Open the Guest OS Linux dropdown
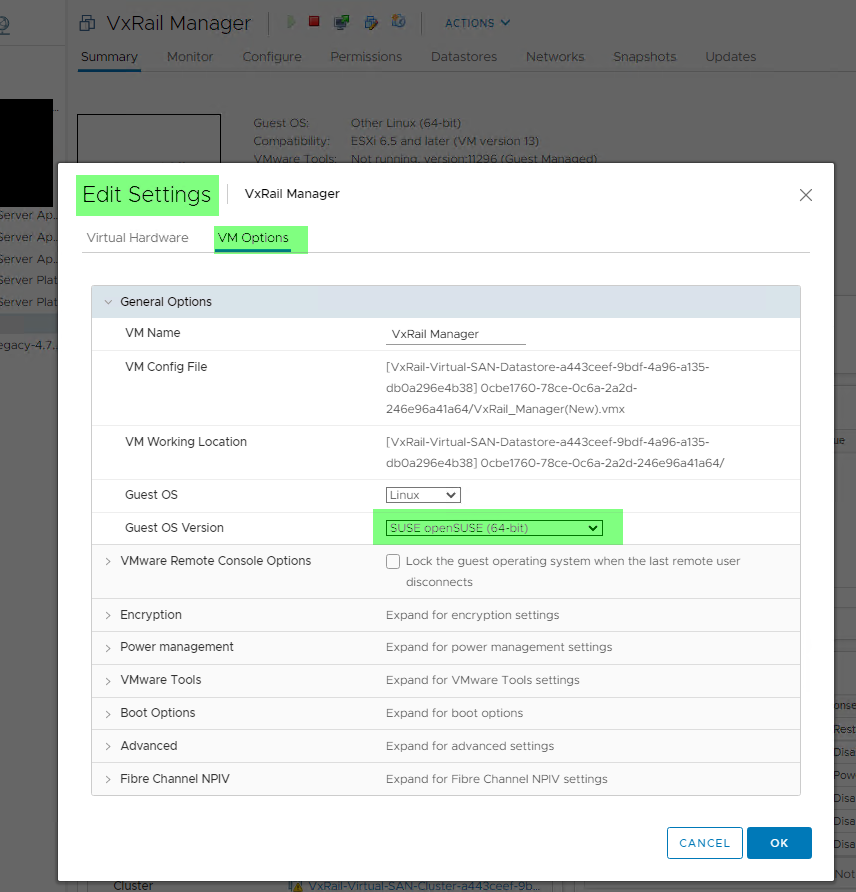This screenshot has width=856, height=892. pyautogui.click(x=423, y=495)
